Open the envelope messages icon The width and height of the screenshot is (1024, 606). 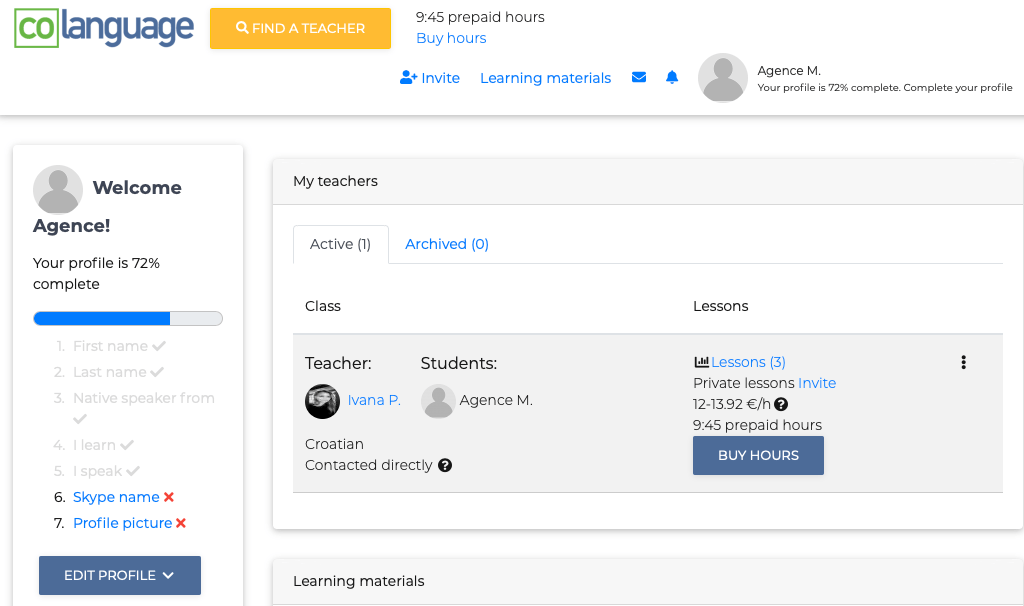tap(639, 78)
